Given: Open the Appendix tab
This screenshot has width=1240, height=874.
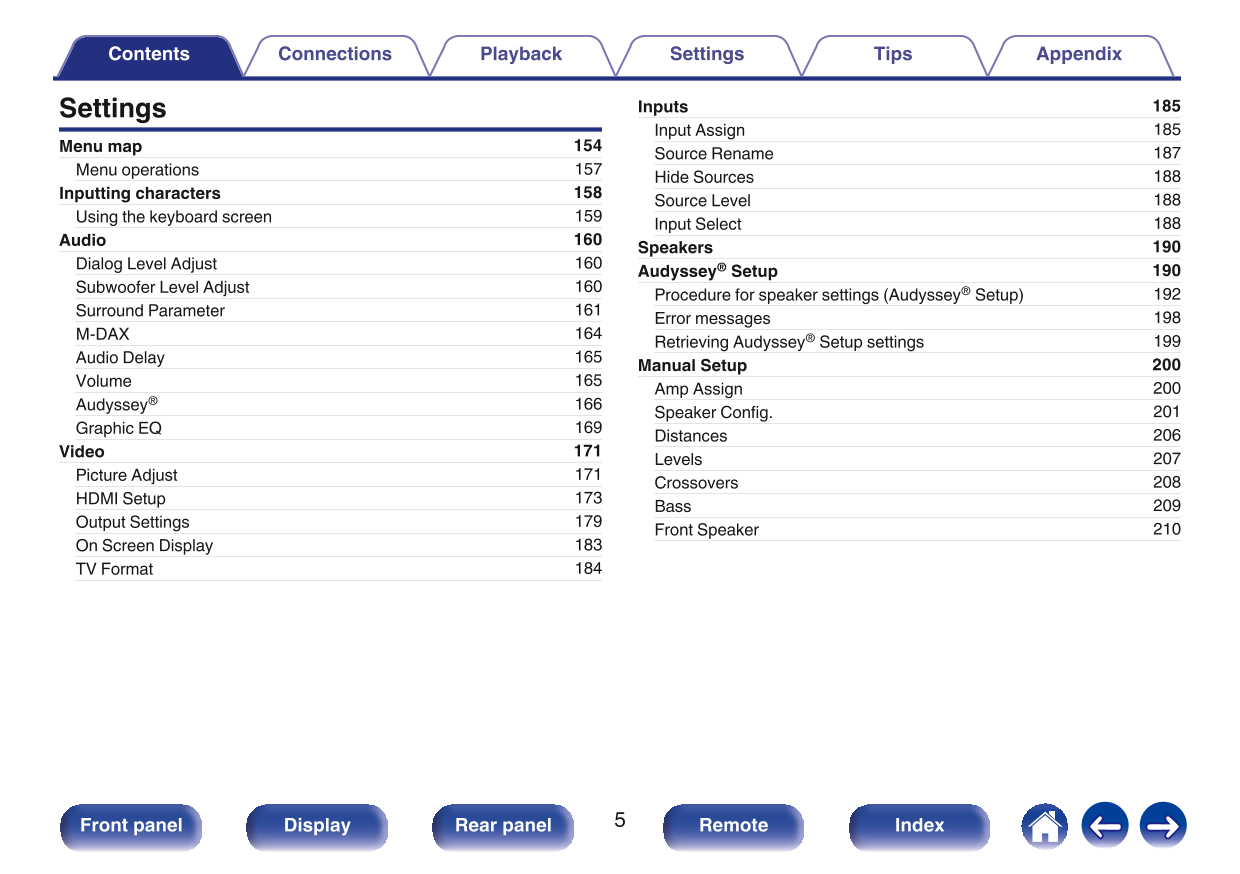Looking at the screenshot, I should point(1079,55).
